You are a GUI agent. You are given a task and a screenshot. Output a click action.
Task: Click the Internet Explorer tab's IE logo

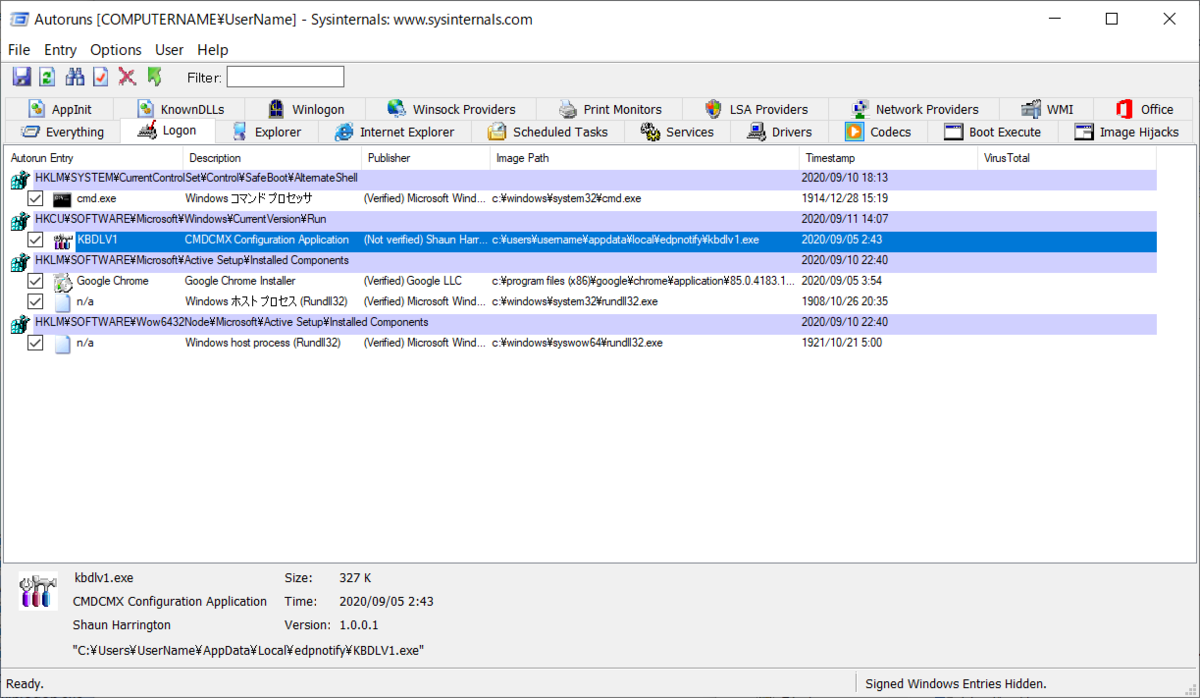[344, 132]
